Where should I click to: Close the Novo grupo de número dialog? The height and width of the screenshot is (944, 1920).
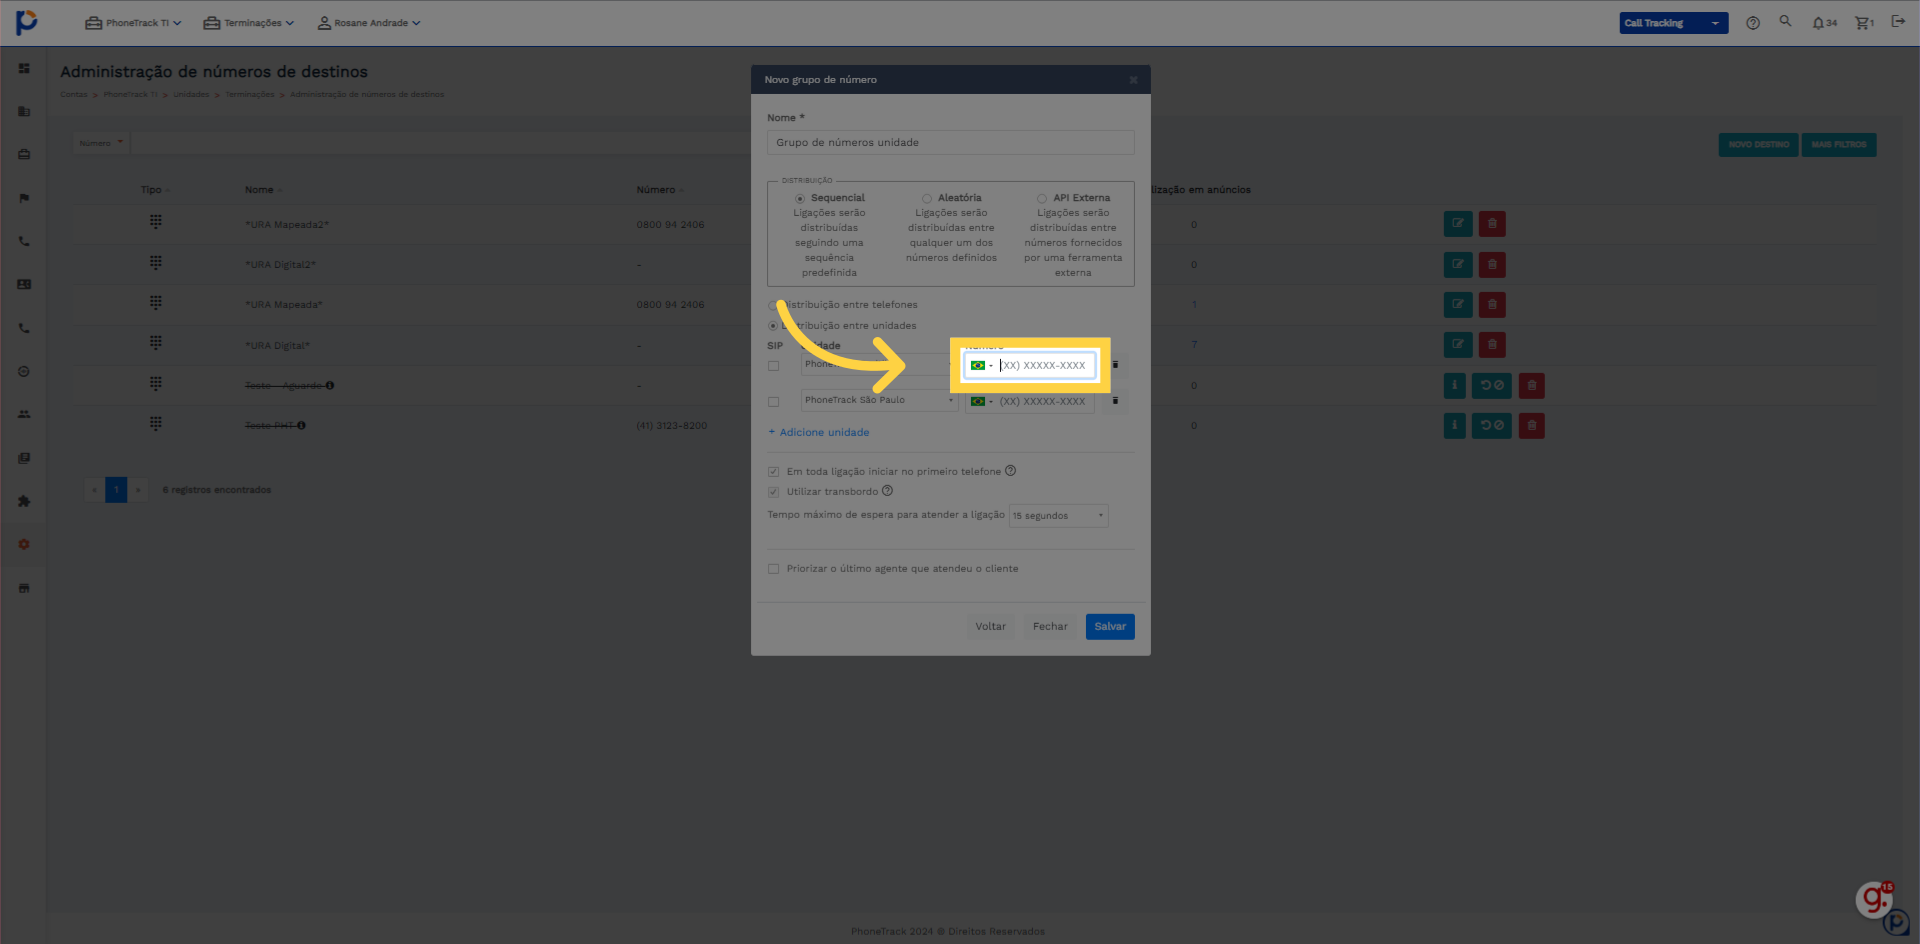[1133, 80]
